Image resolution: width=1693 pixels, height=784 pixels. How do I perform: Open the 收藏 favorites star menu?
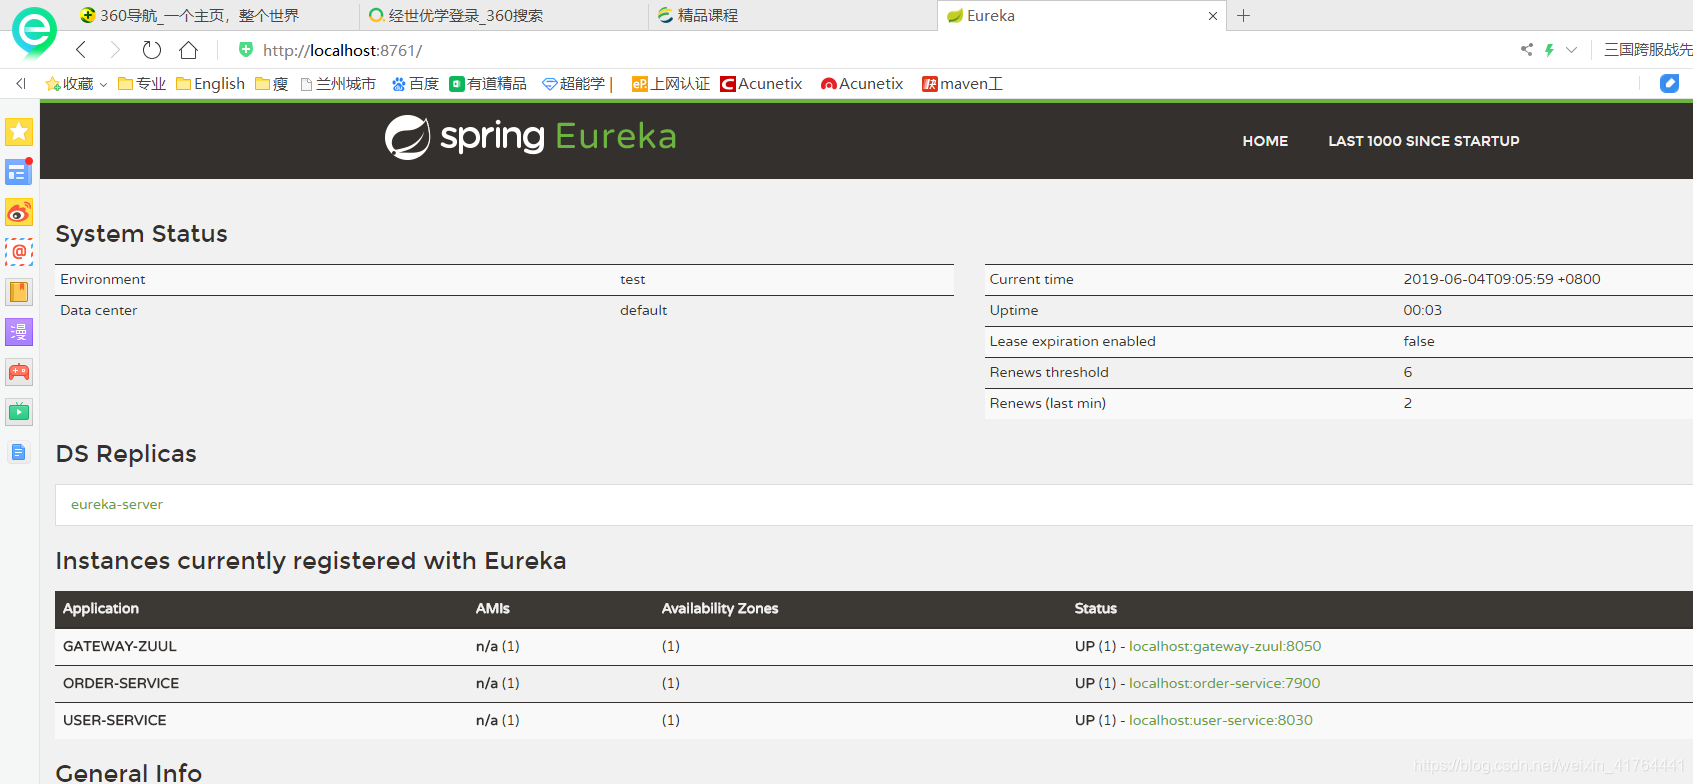(75, 84)
